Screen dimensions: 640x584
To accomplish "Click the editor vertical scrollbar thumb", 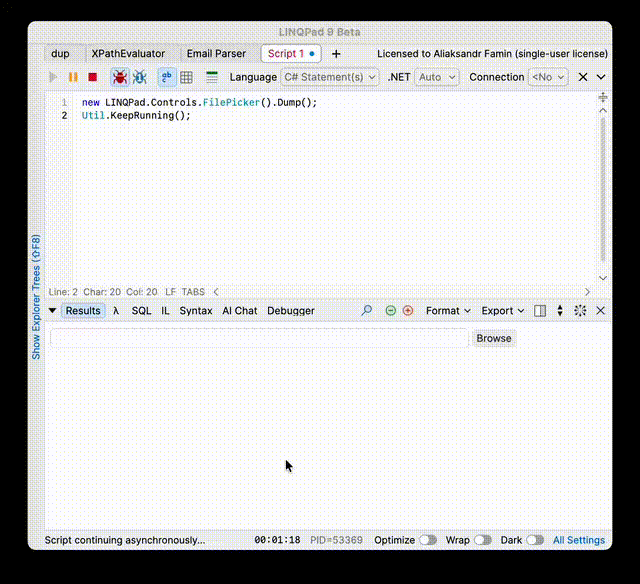I will [603, 190].
